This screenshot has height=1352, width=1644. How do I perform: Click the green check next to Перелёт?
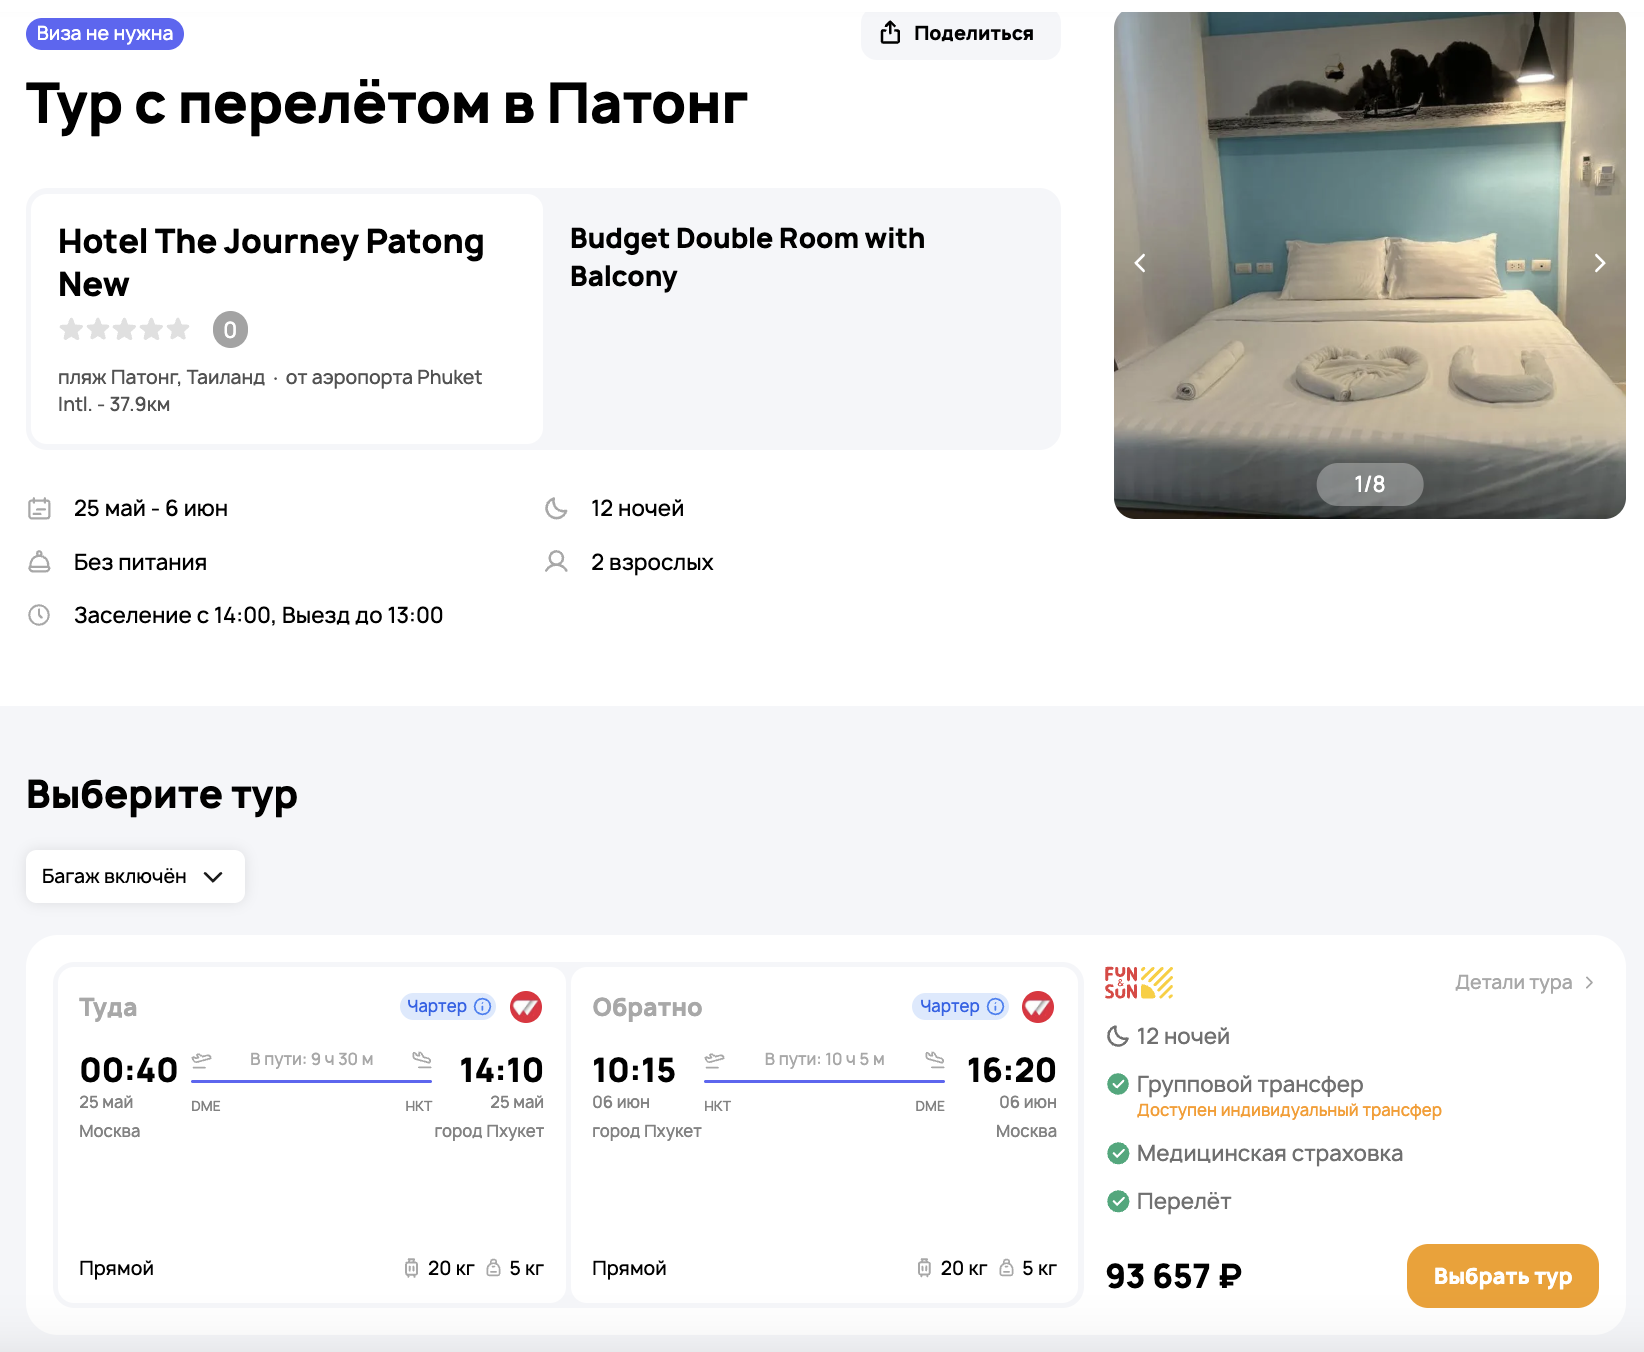pyautogui.click(x=1118, y=1201)
